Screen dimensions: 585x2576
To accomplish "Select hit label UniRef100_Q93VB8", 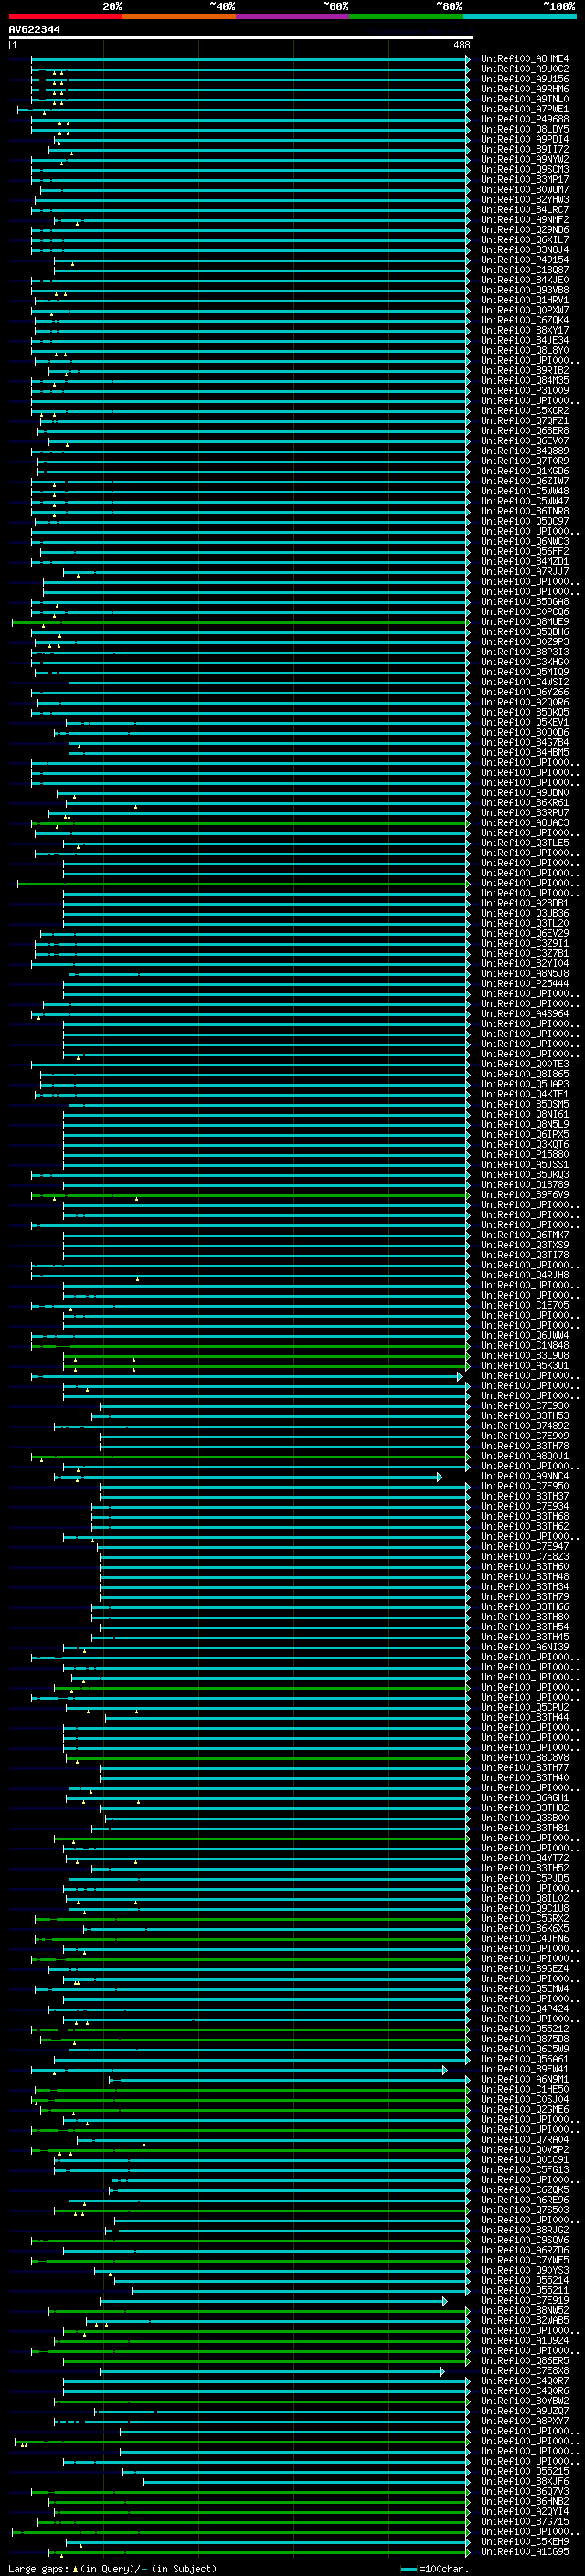I will click(x=525, y=290).
